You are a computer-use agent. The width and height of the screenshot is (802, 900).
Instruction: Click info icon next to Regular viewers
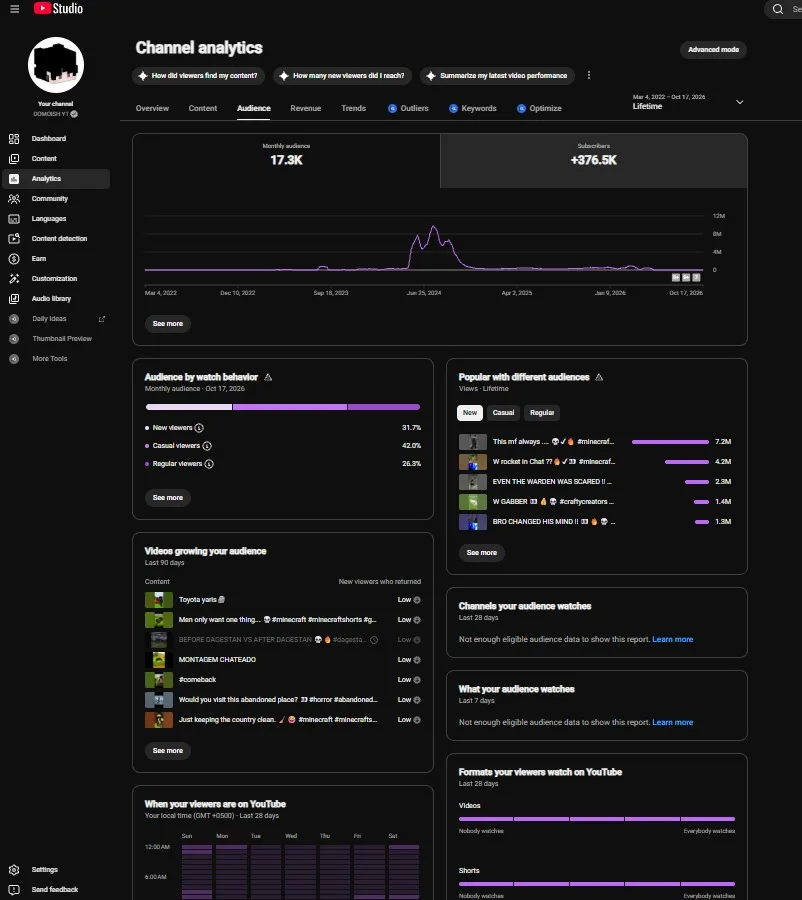pyautogui.click(x=209, y=464)
